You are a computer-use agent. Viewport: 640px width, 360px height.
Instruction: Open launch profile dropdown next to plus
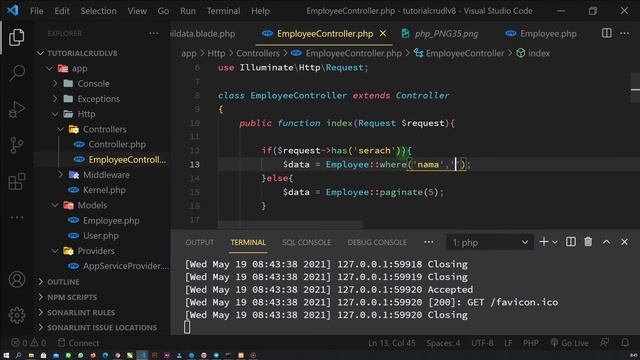(x=555, y=242)
